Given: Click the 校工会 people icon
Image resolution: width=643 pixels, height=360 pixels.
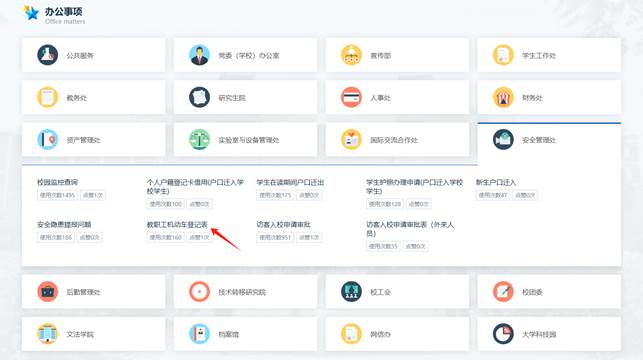Looking at the screenshot, I should click(351, 292).
